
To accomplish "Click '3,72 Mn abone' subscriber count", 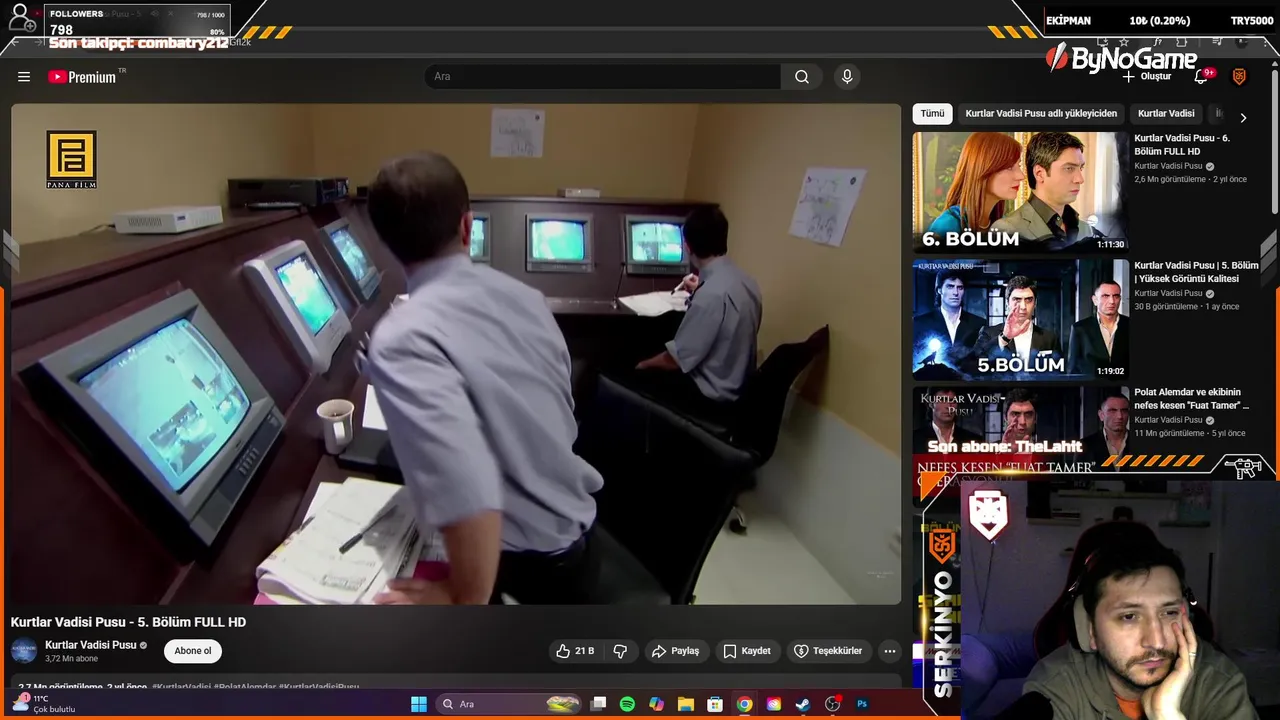I will pyautogui.click(x=71, y=659).
